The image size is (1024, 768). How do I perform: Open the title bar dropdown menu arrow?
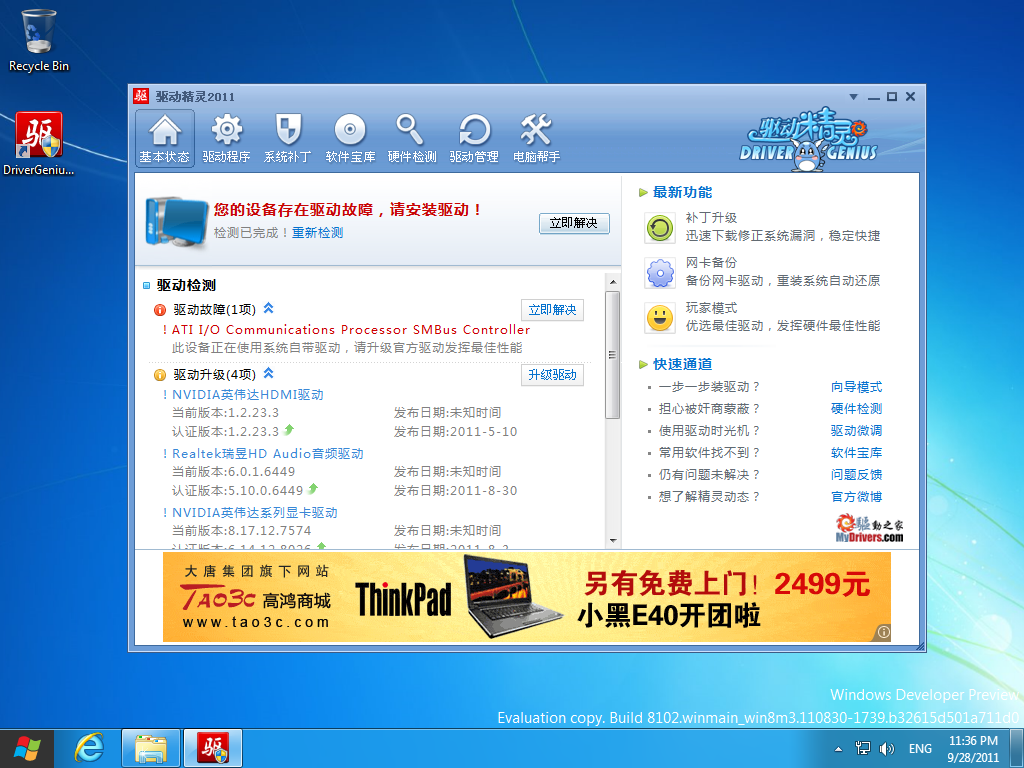(853, 97)
